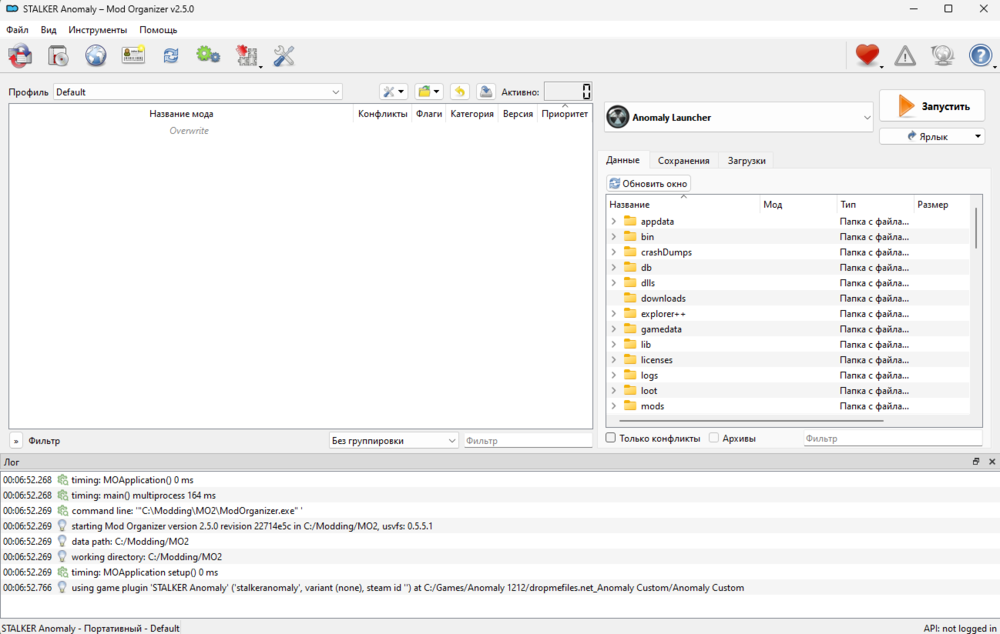The image size is (1000, 634).
Task: Expand the gamedata folder tree node
Action: (613, 329)
